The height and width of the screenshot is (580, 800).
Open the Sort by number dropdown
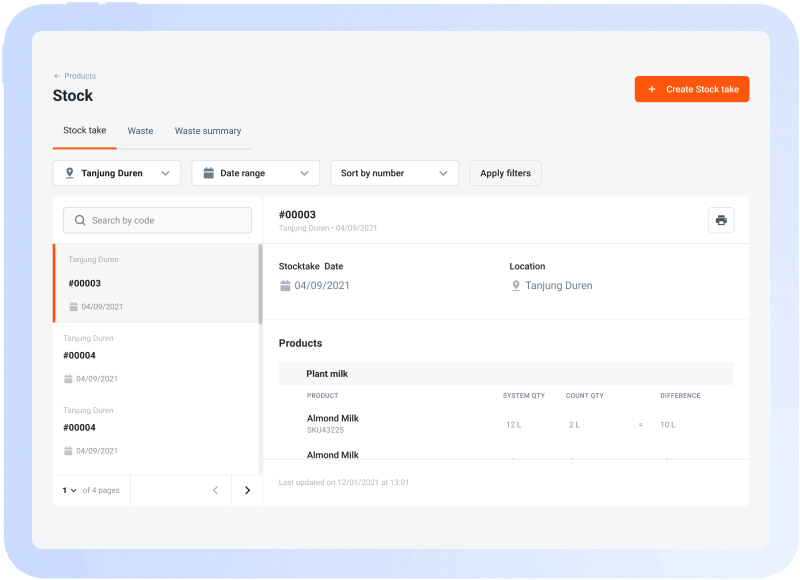click(x=394, y=172)
